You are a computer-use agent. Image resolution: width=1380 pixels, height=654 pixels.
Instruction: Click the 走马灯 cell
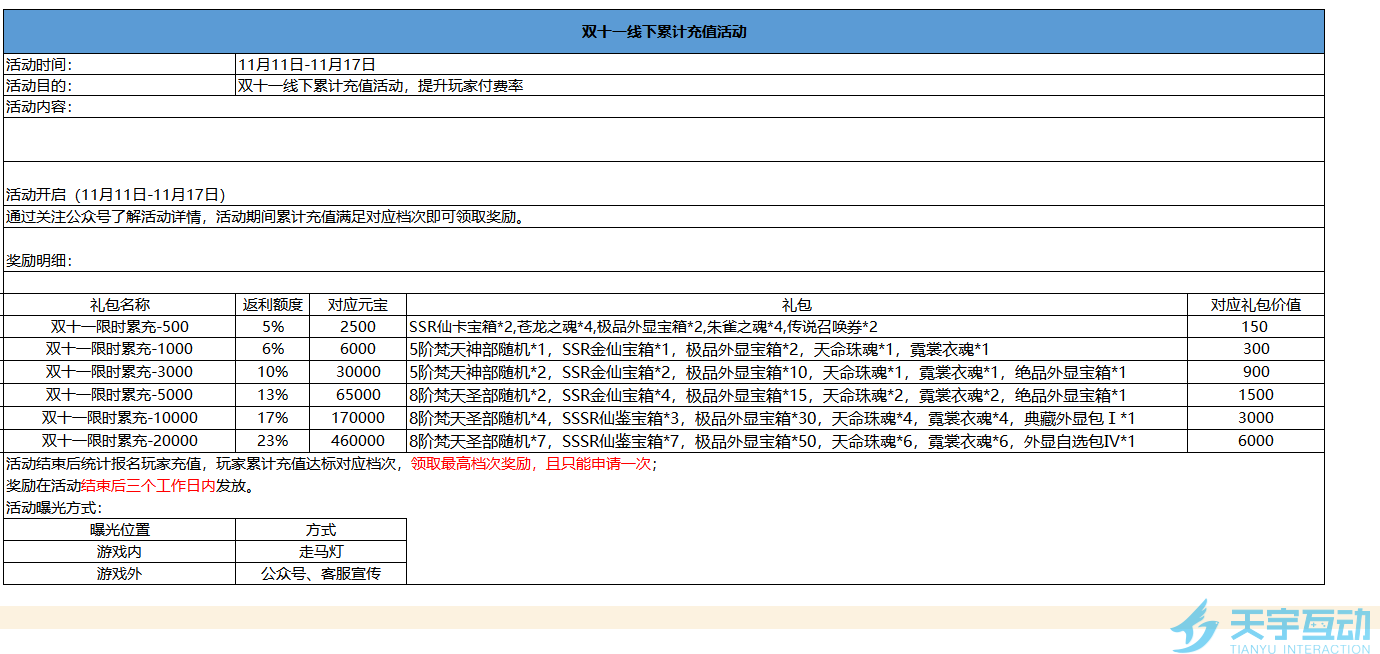[x=320, y=552]
